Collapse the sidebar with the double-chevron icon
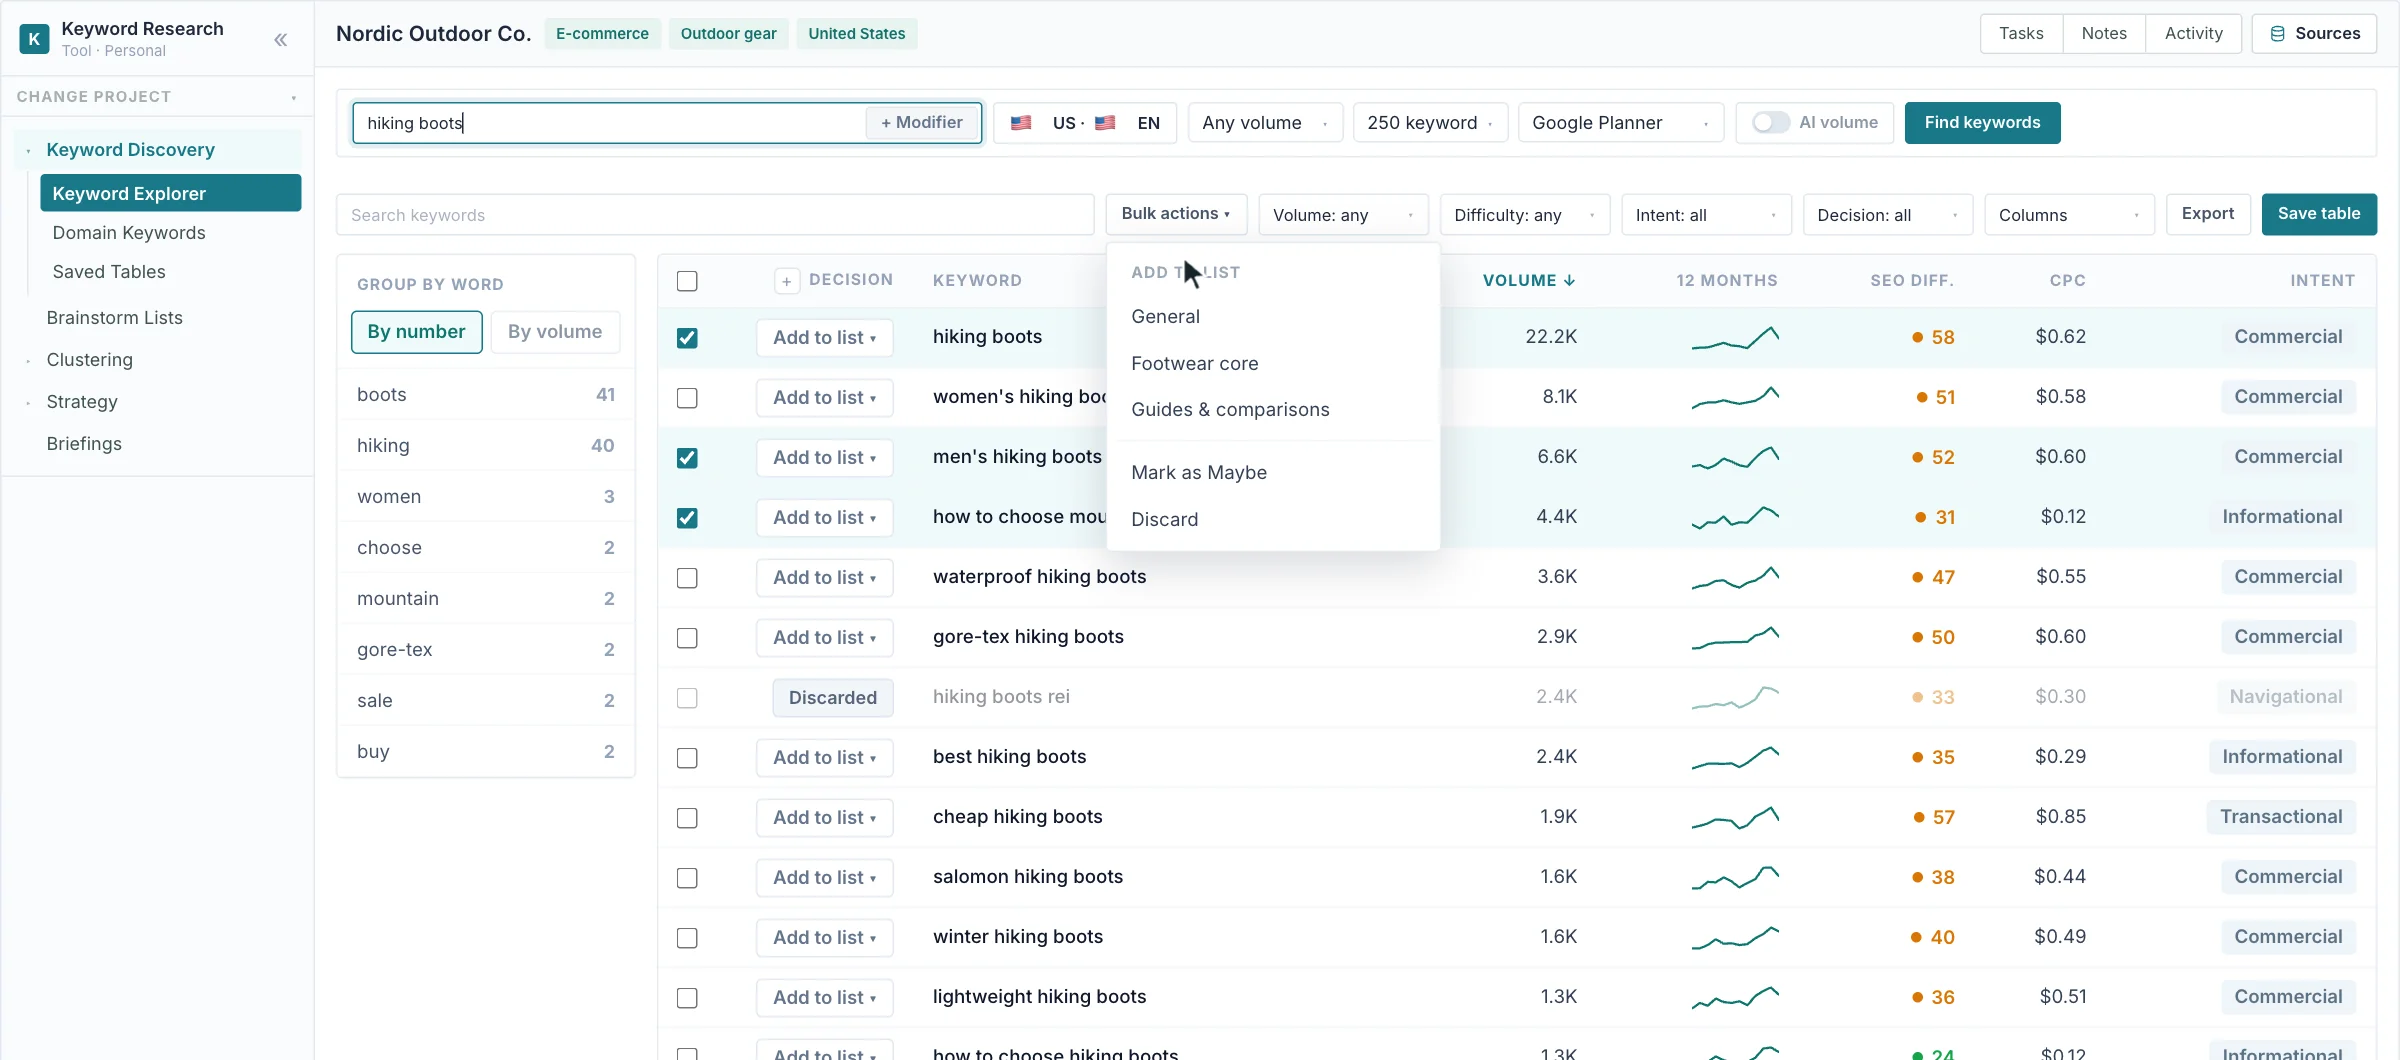This screenshot has width=2400, height=1060. coord(281,40)
